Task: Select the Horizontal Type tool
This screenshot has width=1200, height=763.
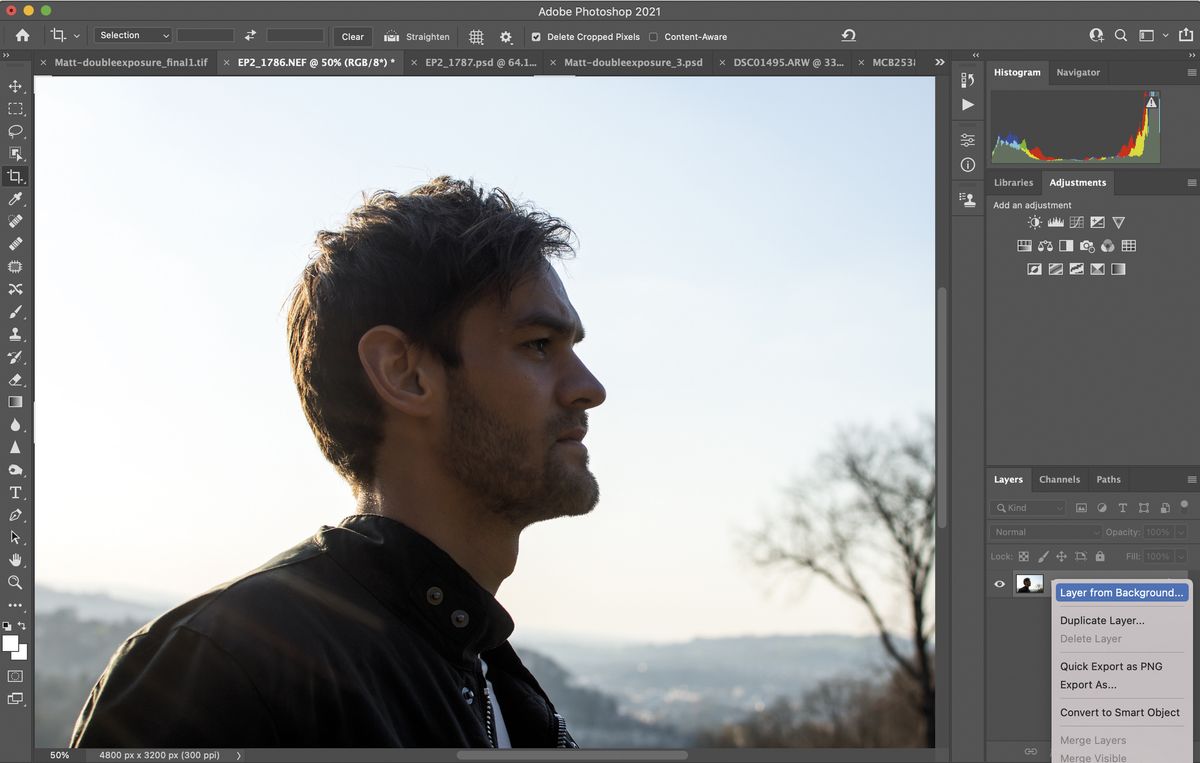Action: 14,492
